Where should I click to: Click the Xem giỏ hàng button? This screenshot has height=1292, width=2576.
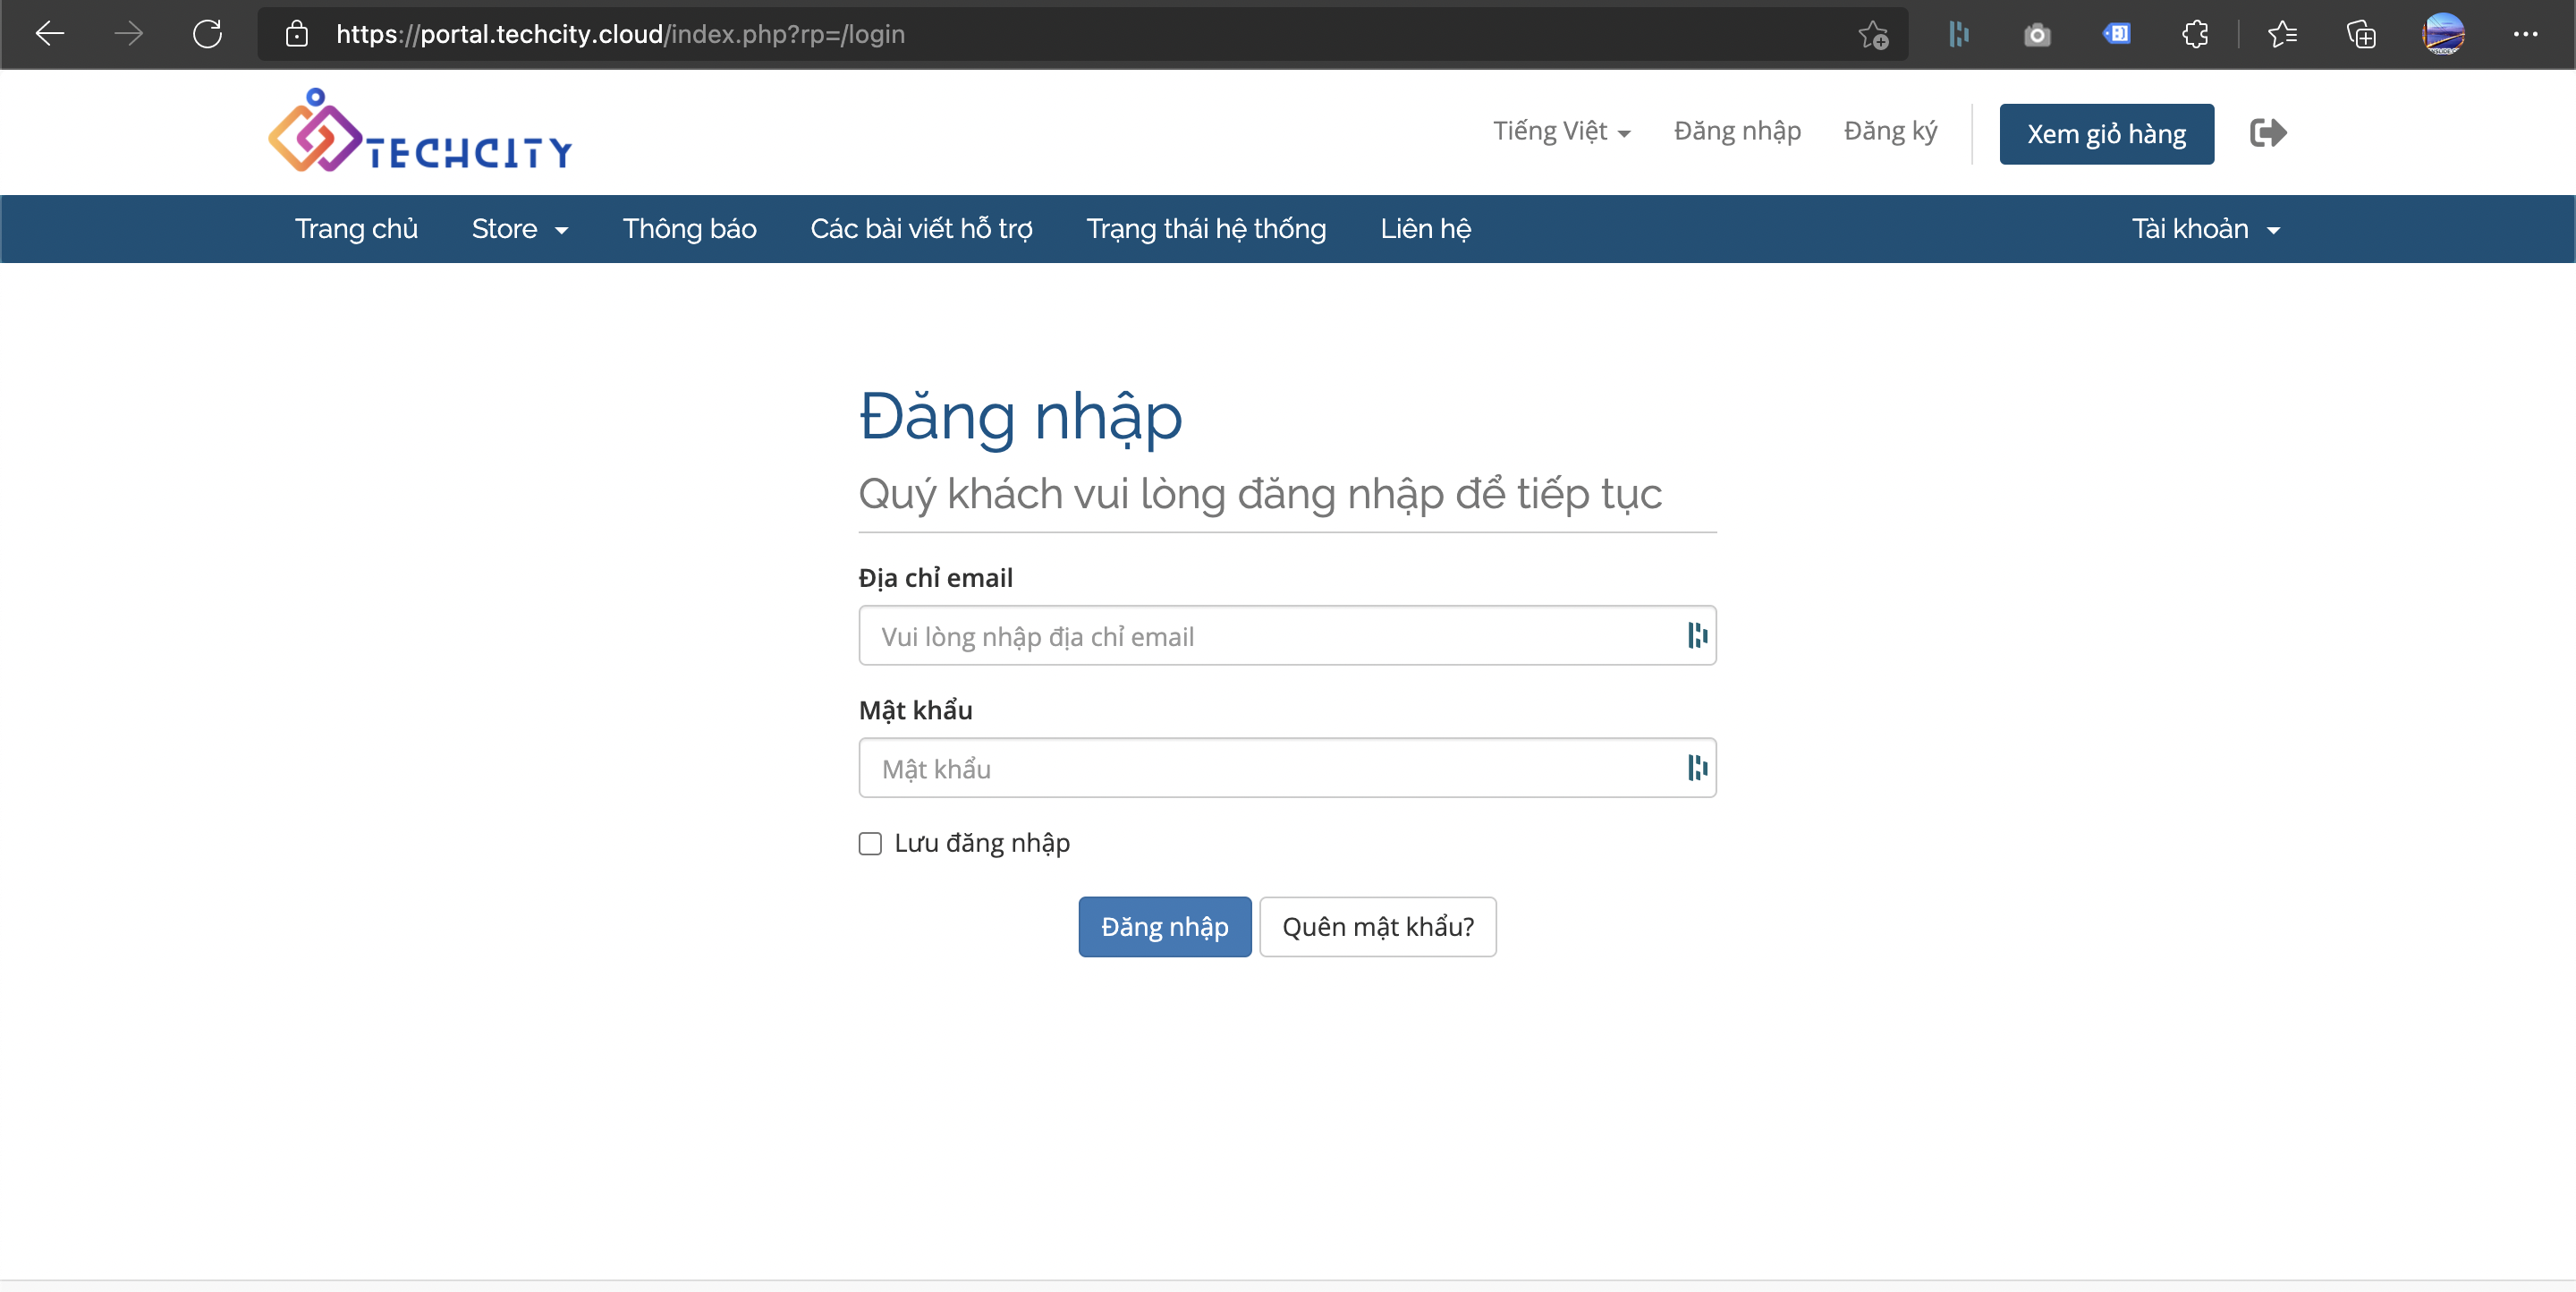tap(2106, 134)
